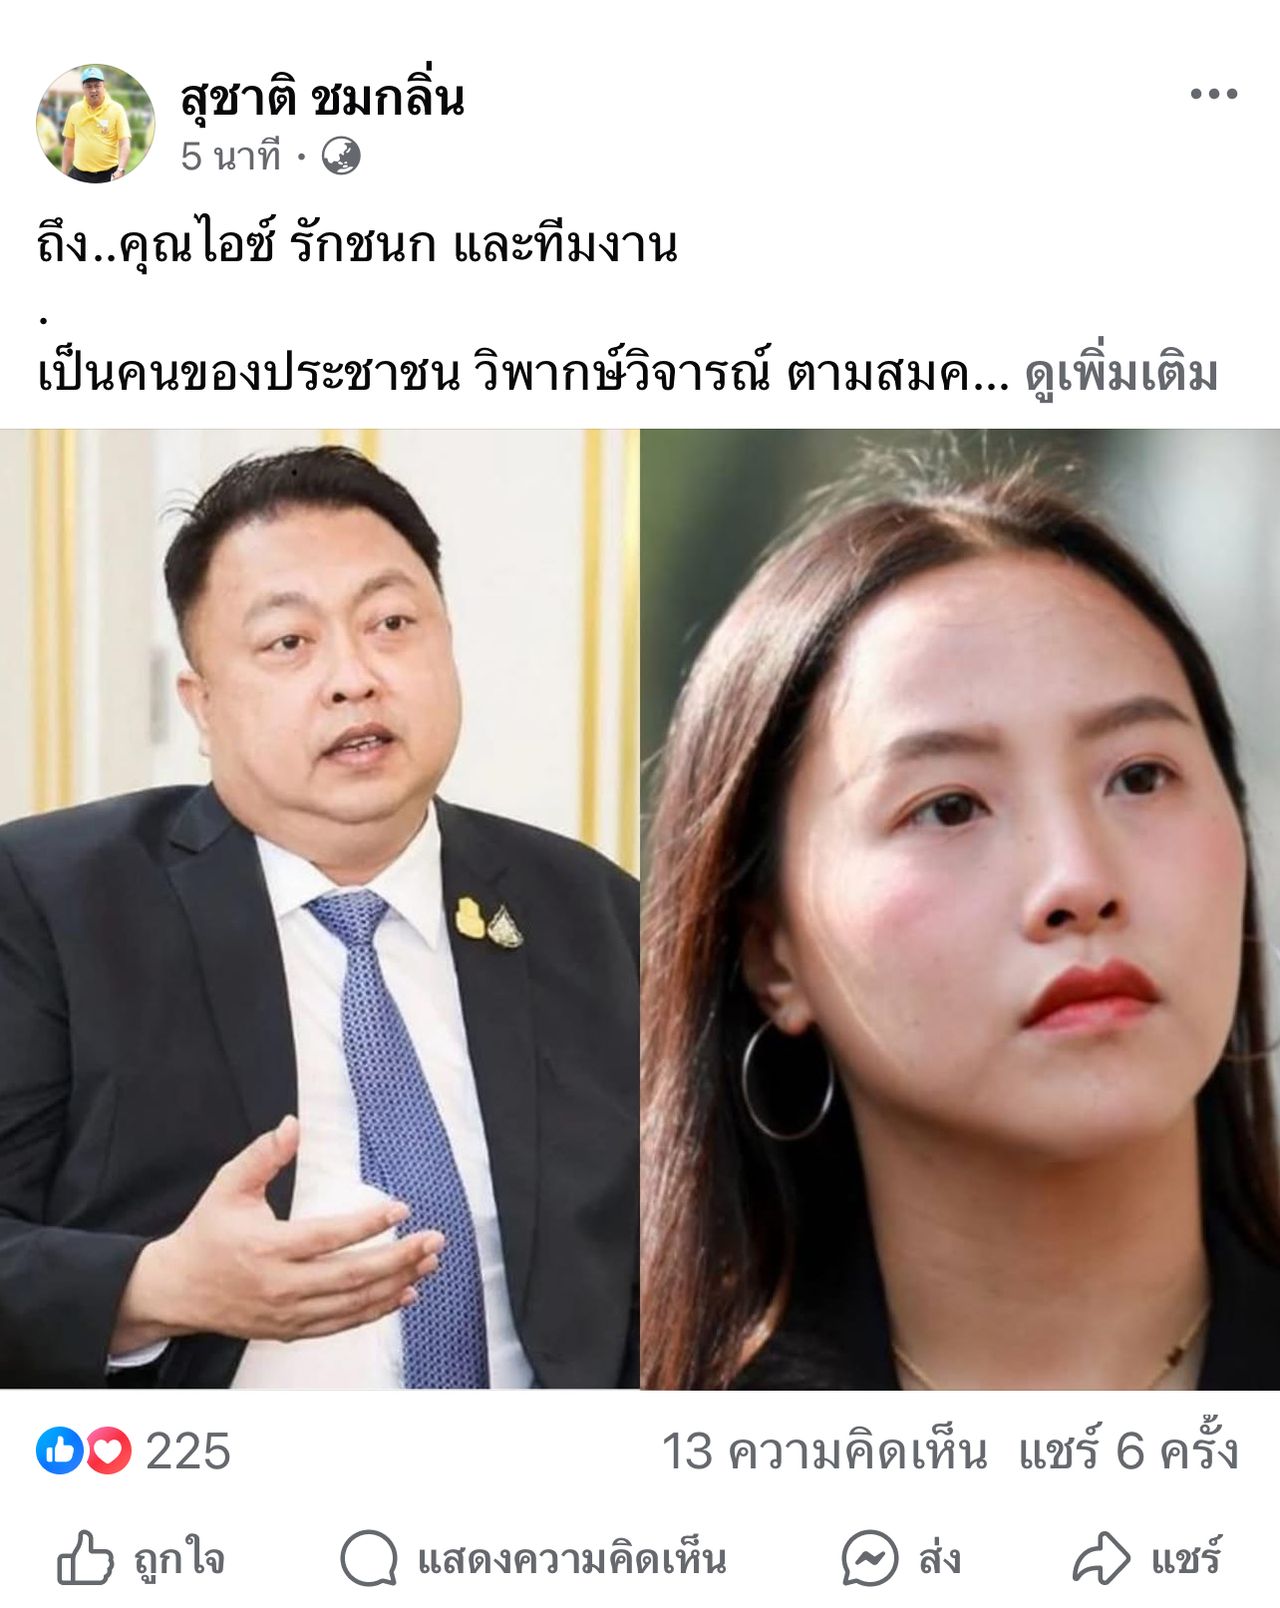Tap the comment speech bubble icon
The width and height of the screenshot is (1280, 1608).
[369, 1558]
